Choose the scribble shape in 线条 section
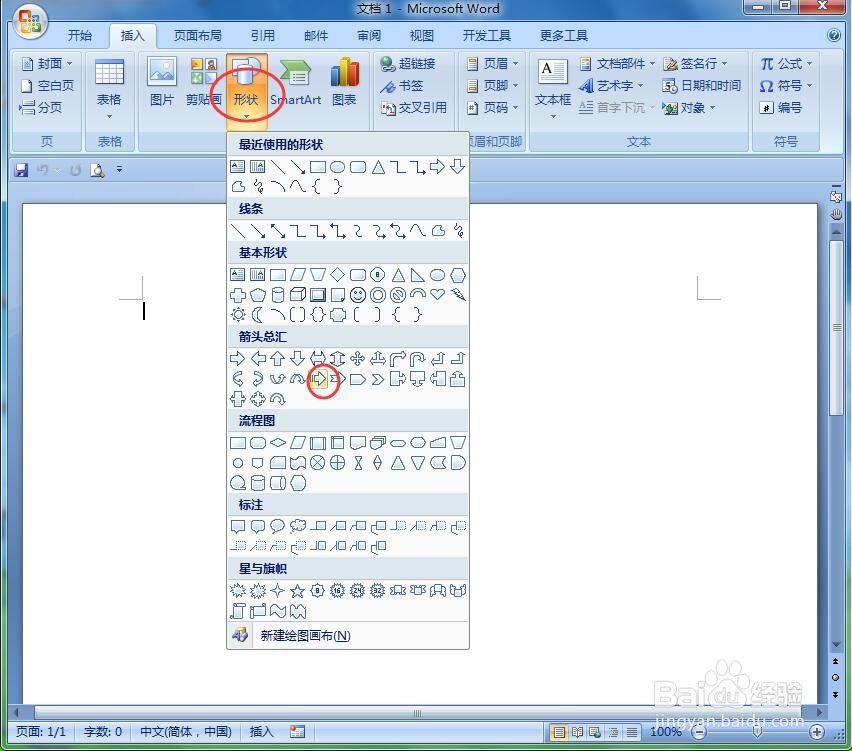 tap(458, 231)
